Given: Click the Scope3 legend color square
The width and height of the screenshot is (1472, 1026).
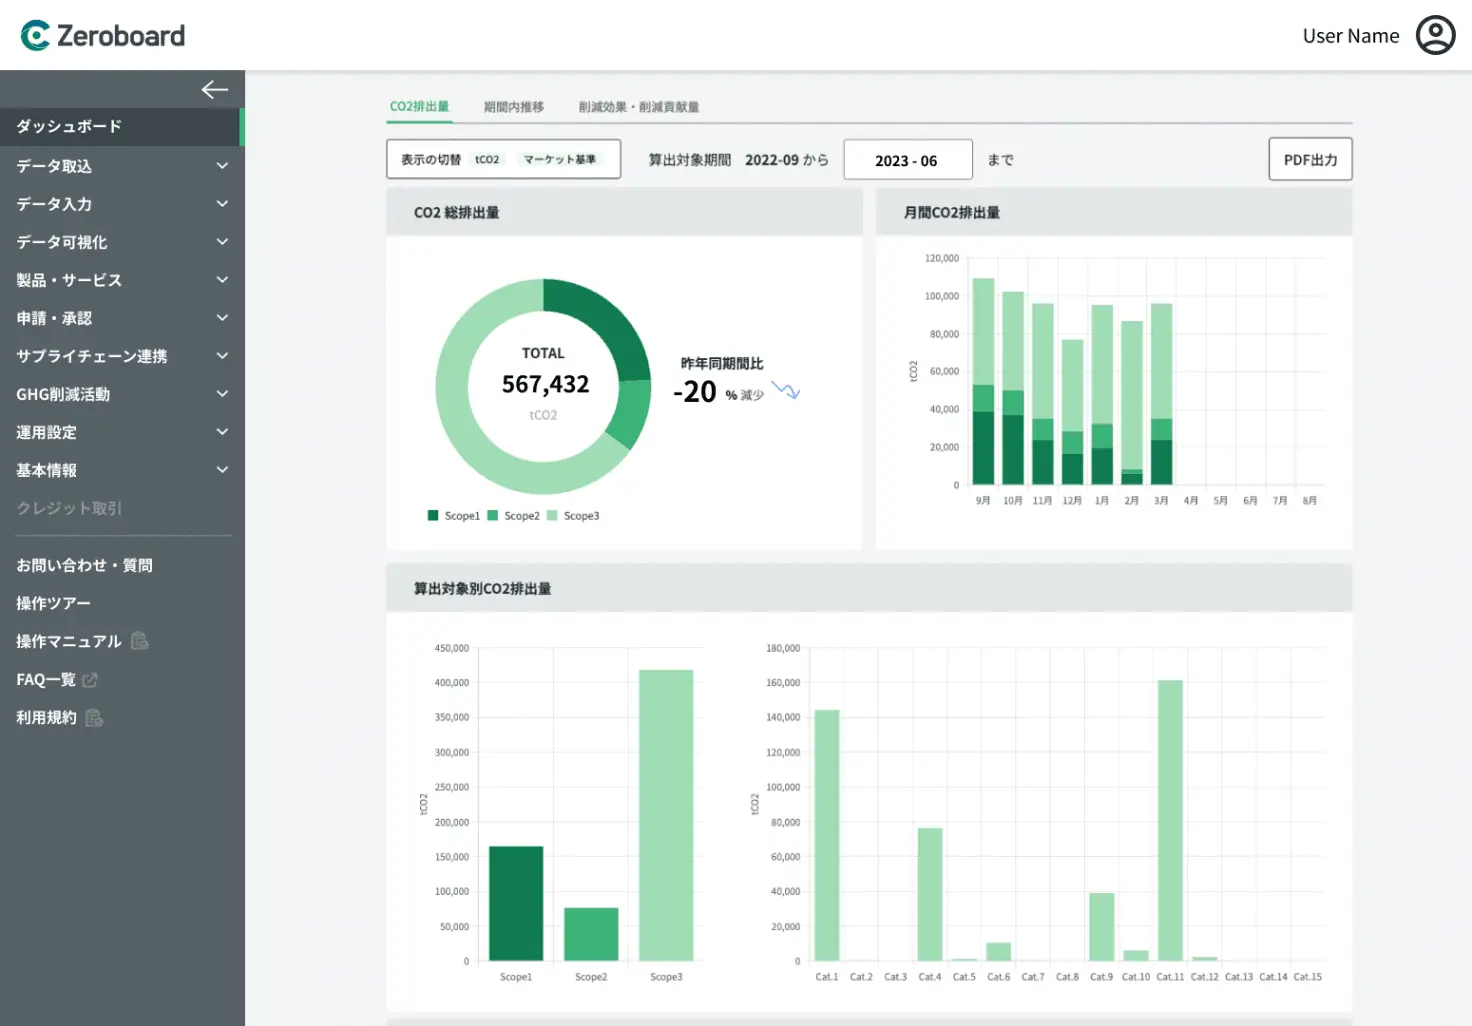Looking at the screenshot, I should tap(552, 516).
